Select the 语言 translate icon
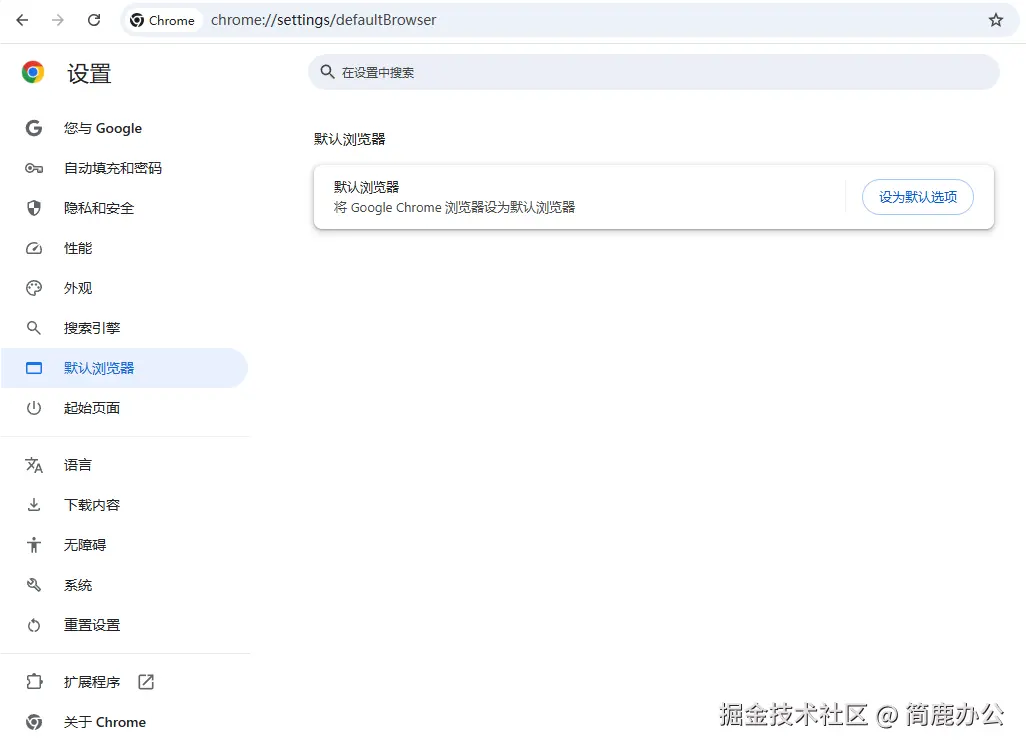Viewport: 1026px width, 750px height. [33, 464]
